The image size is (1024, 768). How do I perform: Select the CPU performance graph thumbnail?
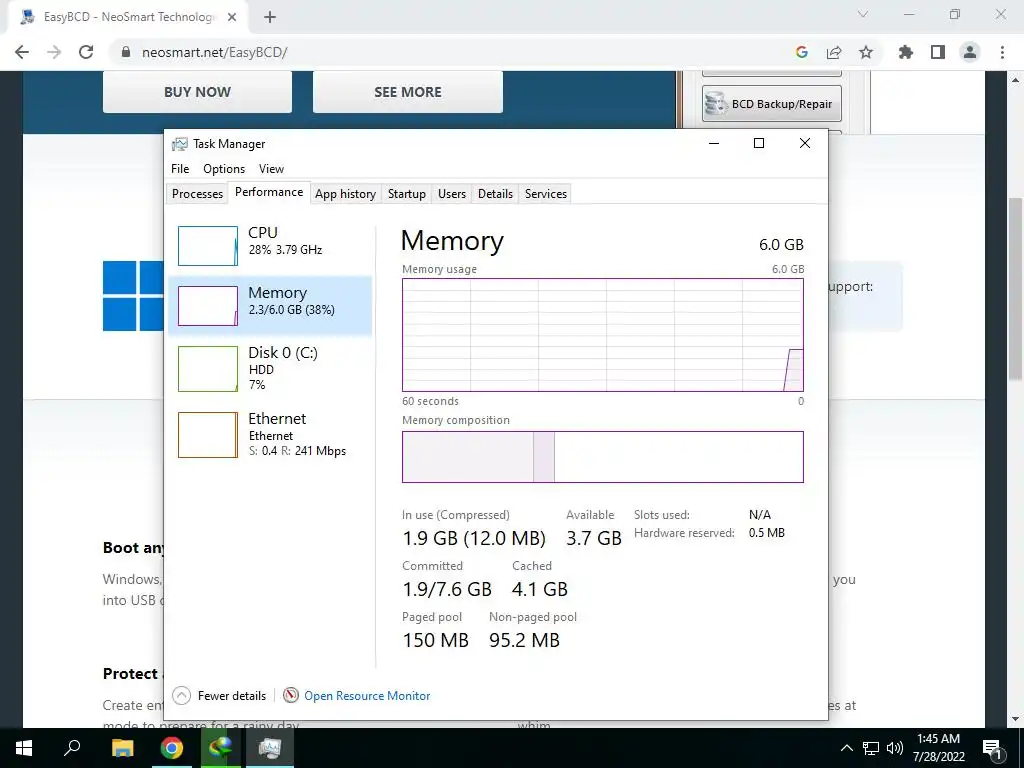[x=208, y=246]
